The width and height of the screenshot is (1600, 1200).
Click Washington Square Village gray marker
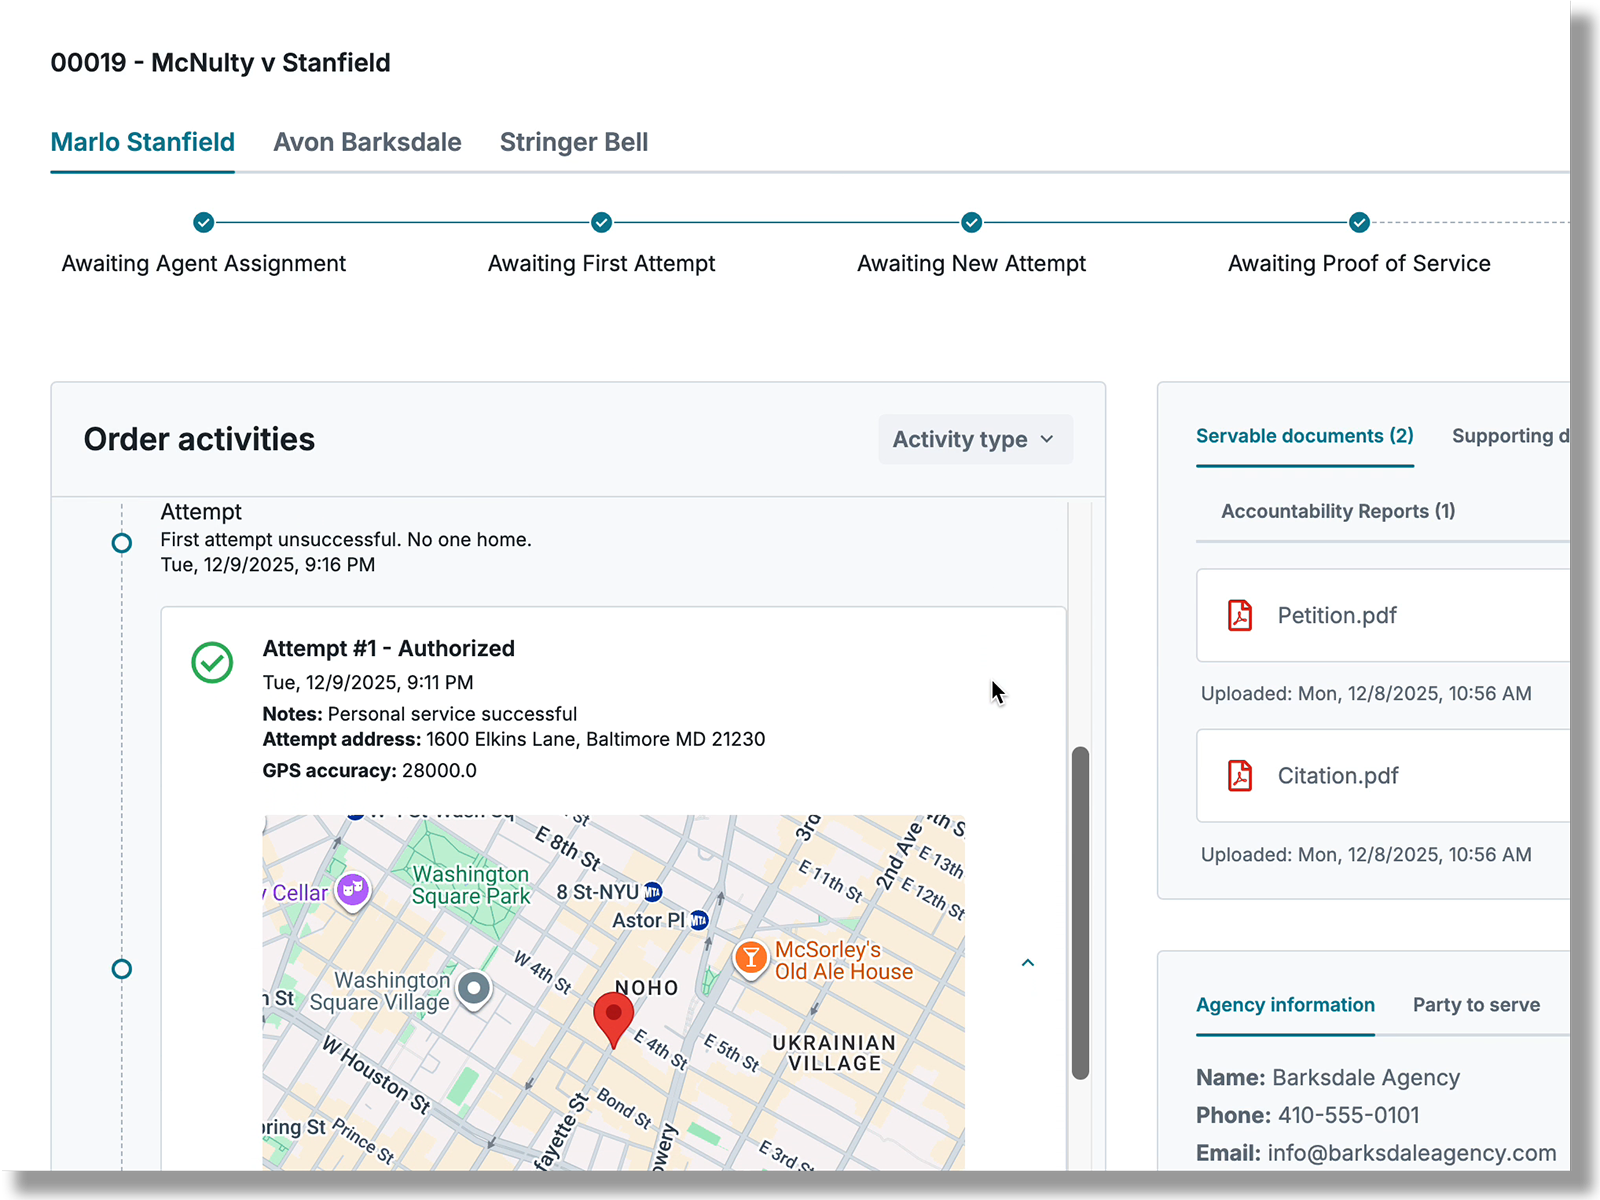[x=474, y=990]
